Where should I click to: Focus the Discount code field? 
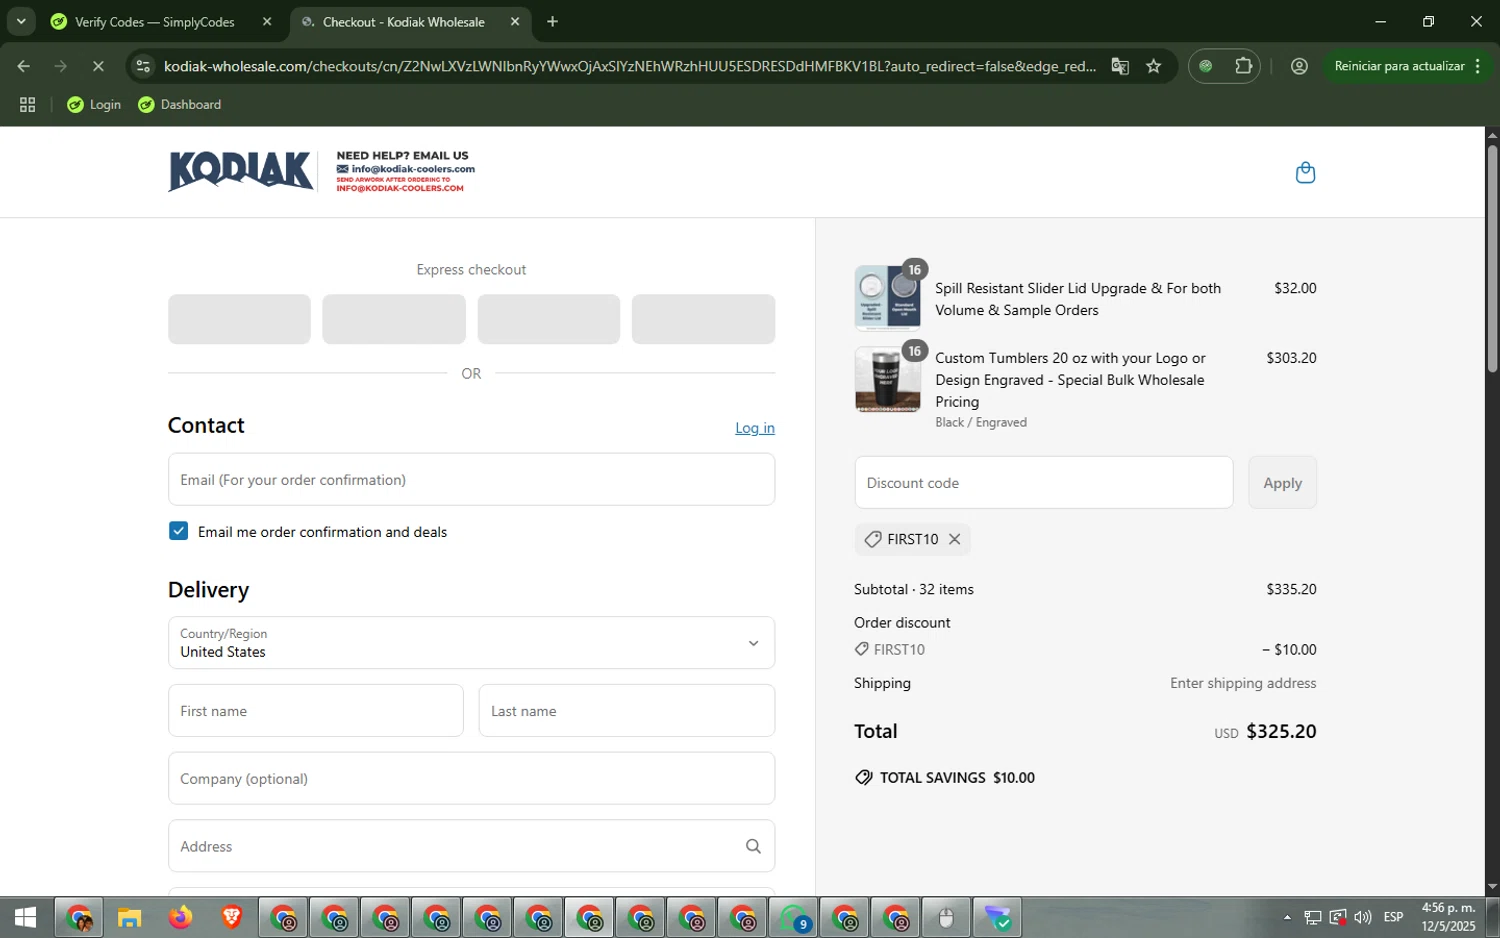tap(1043, 483)
